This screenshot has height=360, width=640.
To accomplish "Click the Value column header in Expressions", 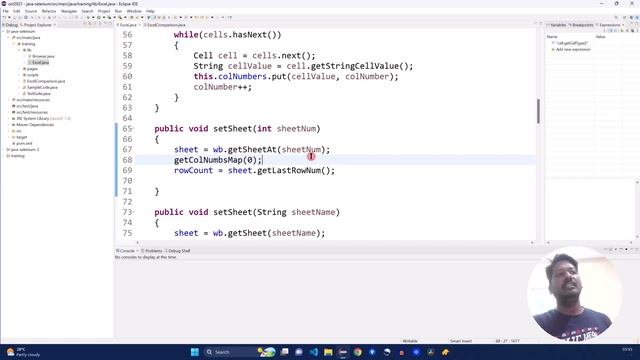I will tap(600, 37).
